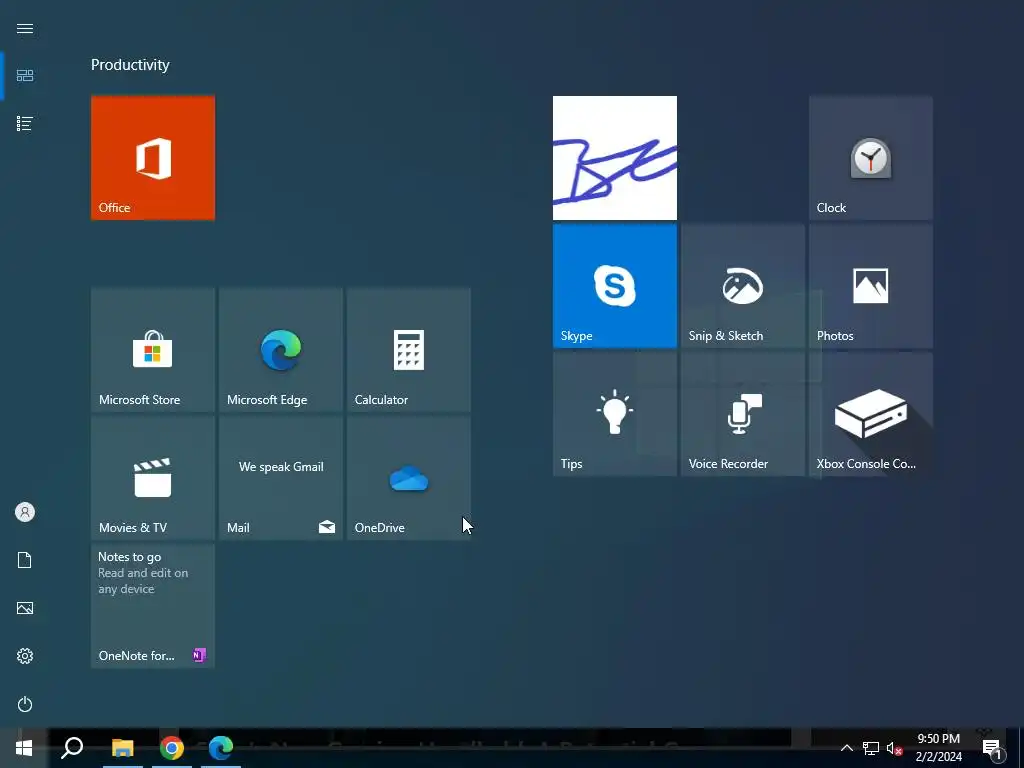
Task: Open the clock showing 9:50 PM
Action: pos(938,748)
